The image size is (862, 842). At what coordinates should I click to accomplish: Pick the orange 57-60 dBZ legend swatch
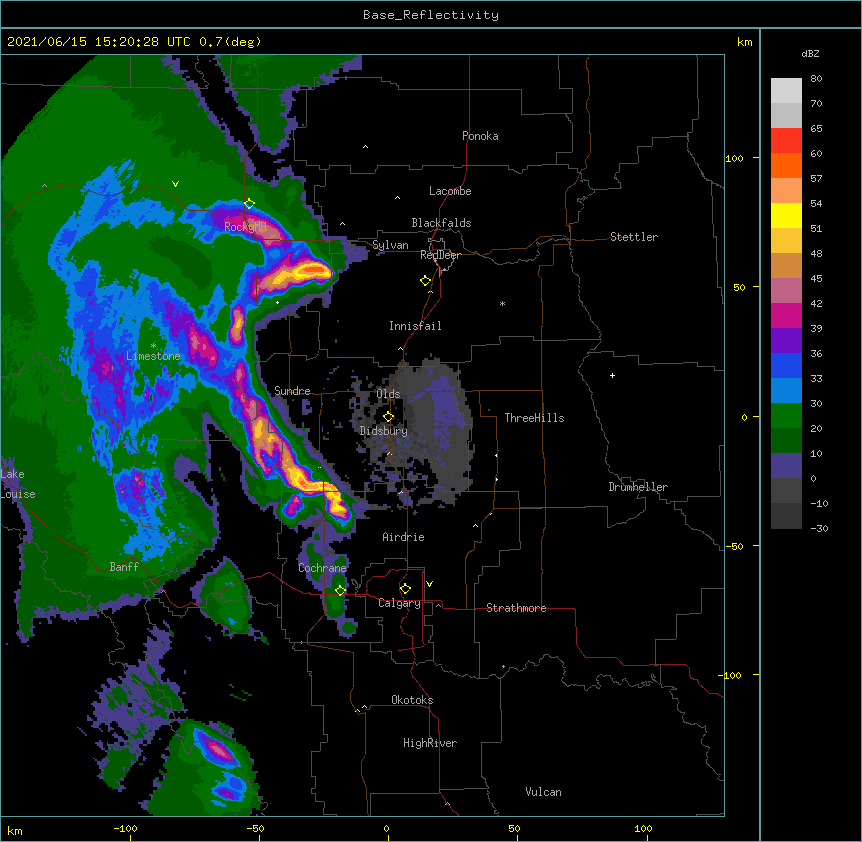[786, 165]
